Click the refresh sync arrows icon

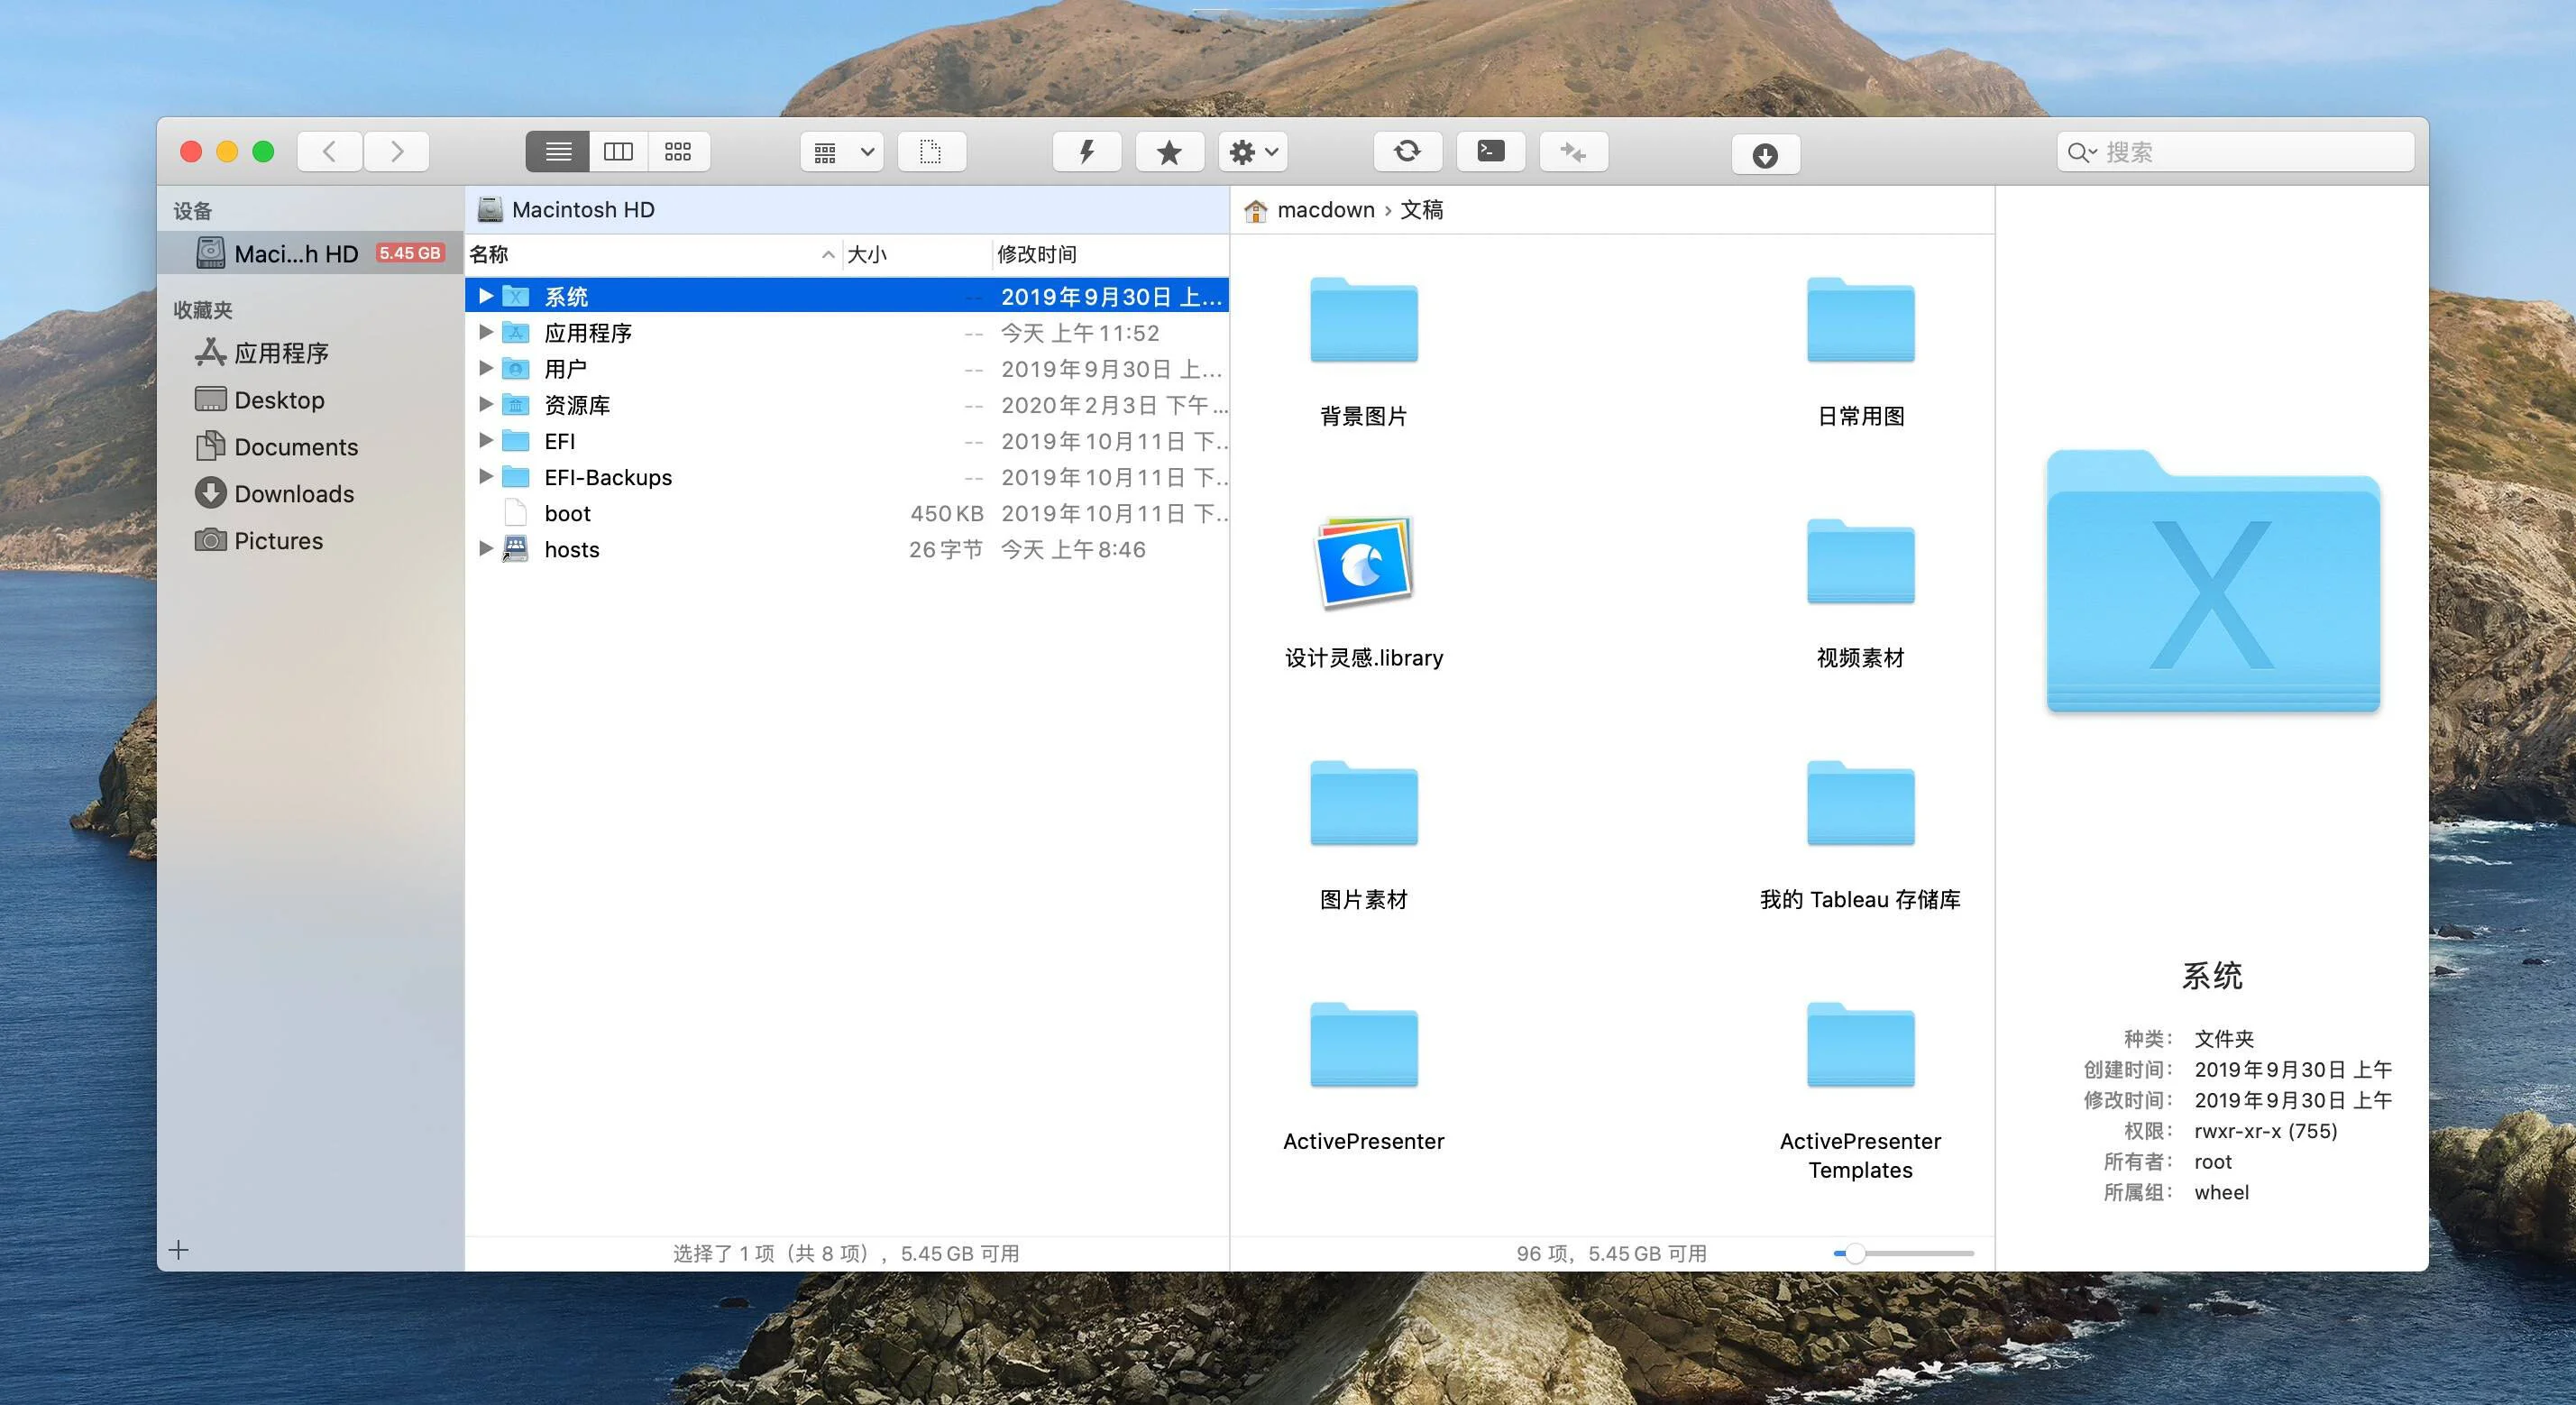1407,151
